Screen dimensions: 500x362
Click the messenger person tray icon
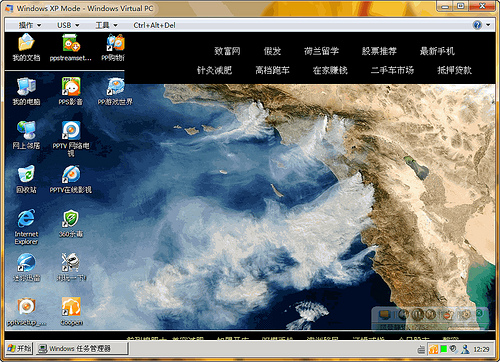[x=465, y=349]
